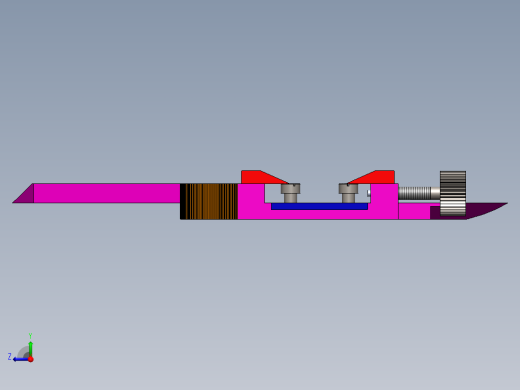The width and height of the screenshot is (520, 390).
Task: Select the long magenta handle bar
Action: [x=107, y=193]
